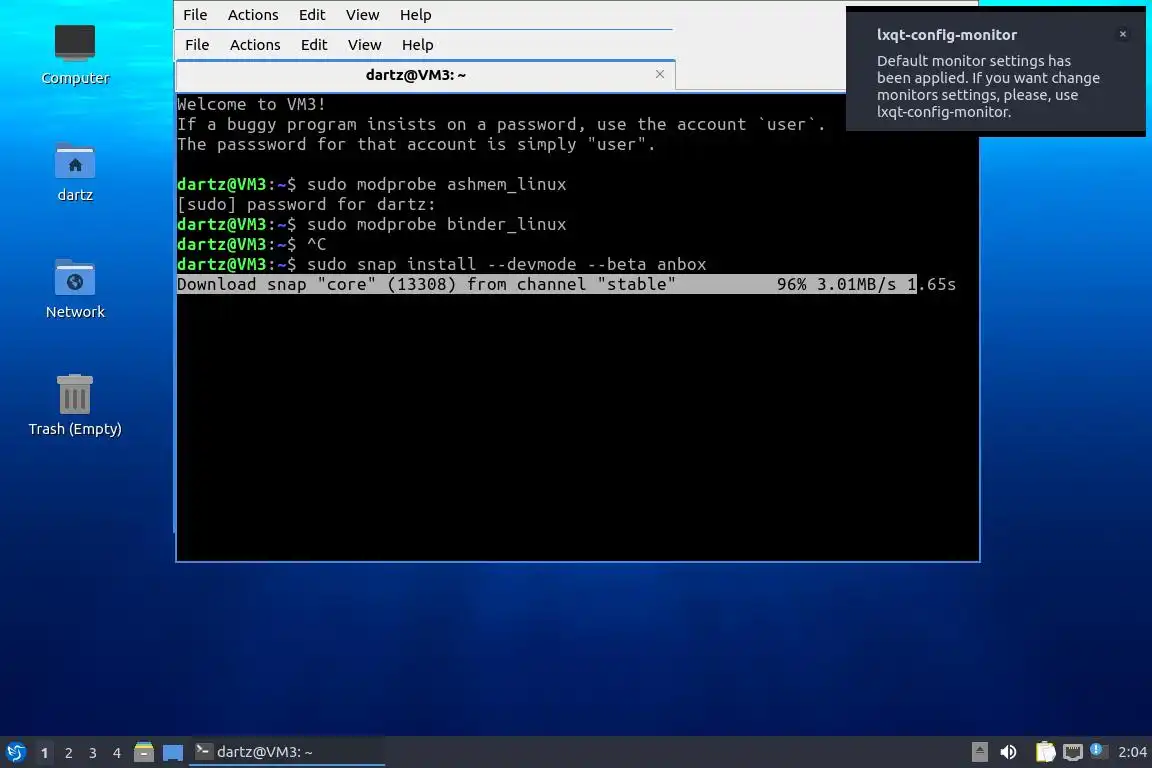Click the snap download progress bar line

(x=566, y=284)
